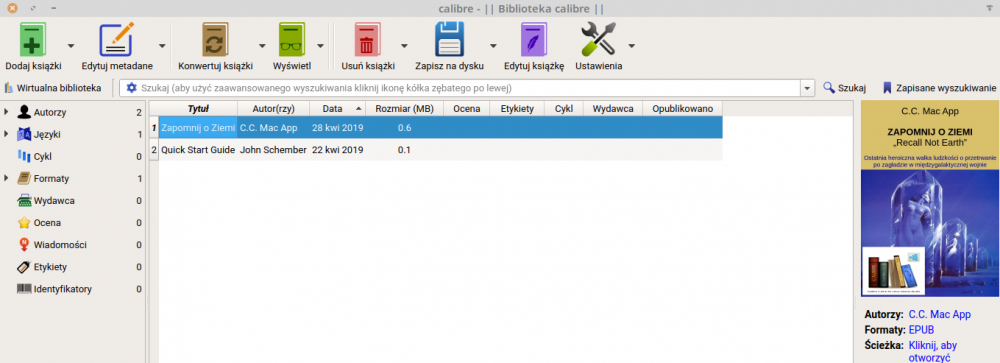This screenshot has width=1000, height=363.
Task: Open Edytuj metadane pencil icon
Action: [117, 40]
